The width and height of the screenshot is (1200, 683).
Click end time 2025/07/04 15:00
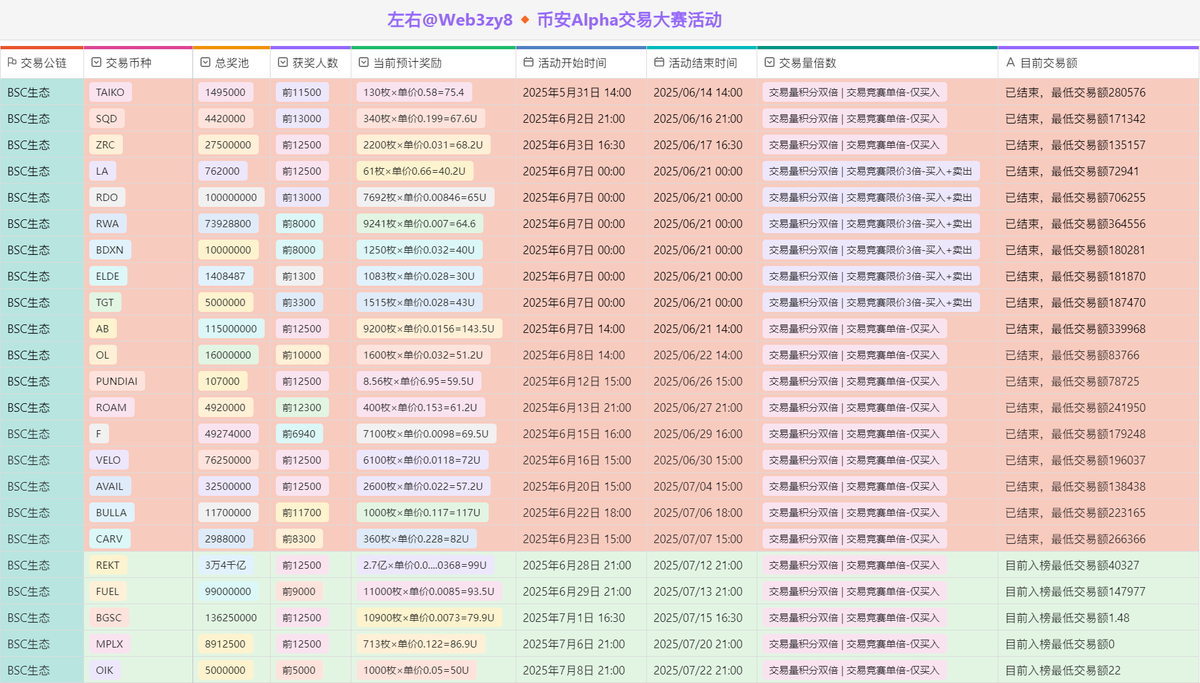coord(698,486)
